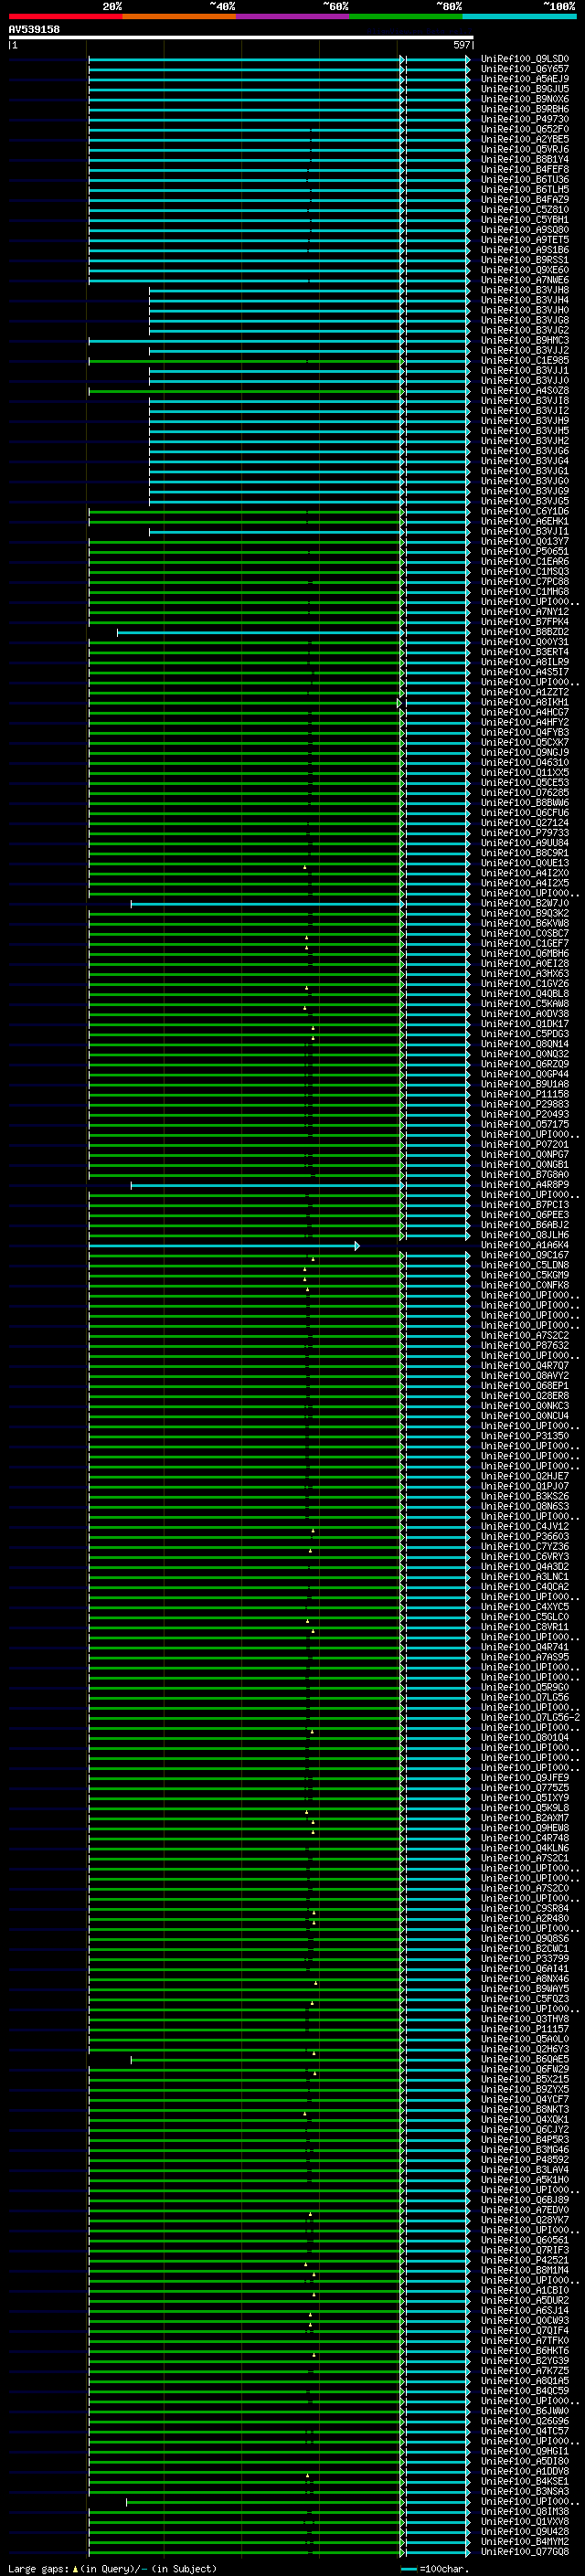Select hit label UniRef100_B8B1Y4
Screen dimensions: 585x2576
[x=524, y=160]
